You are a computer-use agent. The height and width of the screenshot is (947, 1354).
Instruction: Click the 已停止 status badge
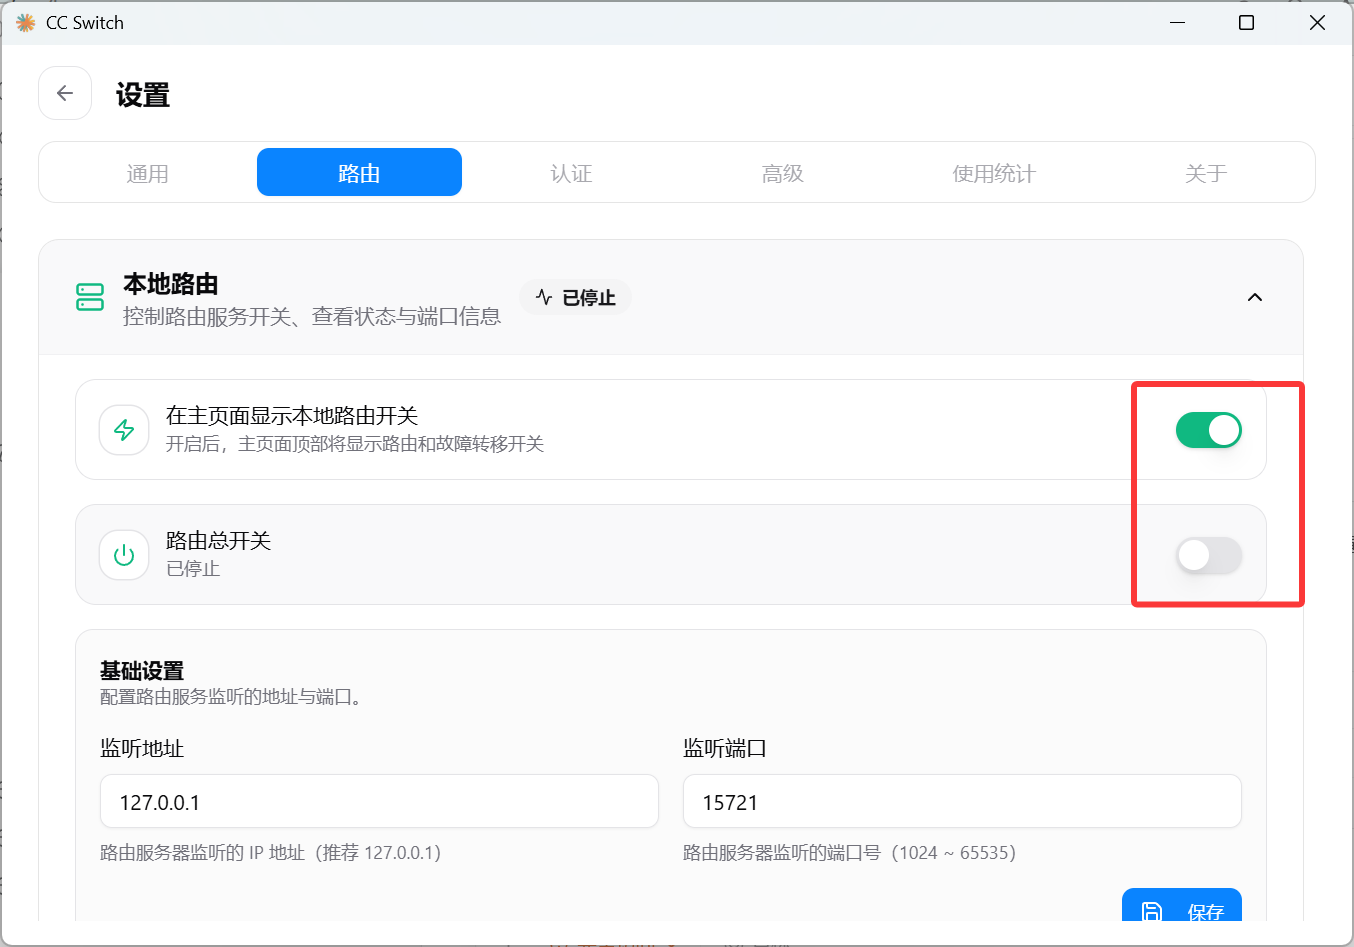(x=575, y=297)
